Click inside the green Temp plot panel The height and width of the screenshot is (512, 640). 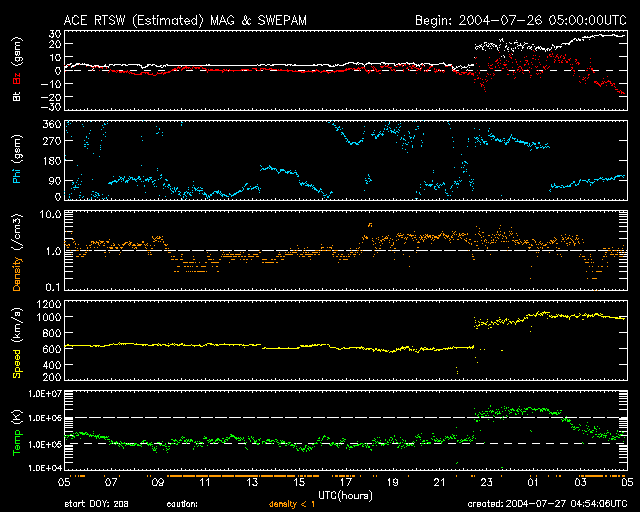click(x=346, y=430)
